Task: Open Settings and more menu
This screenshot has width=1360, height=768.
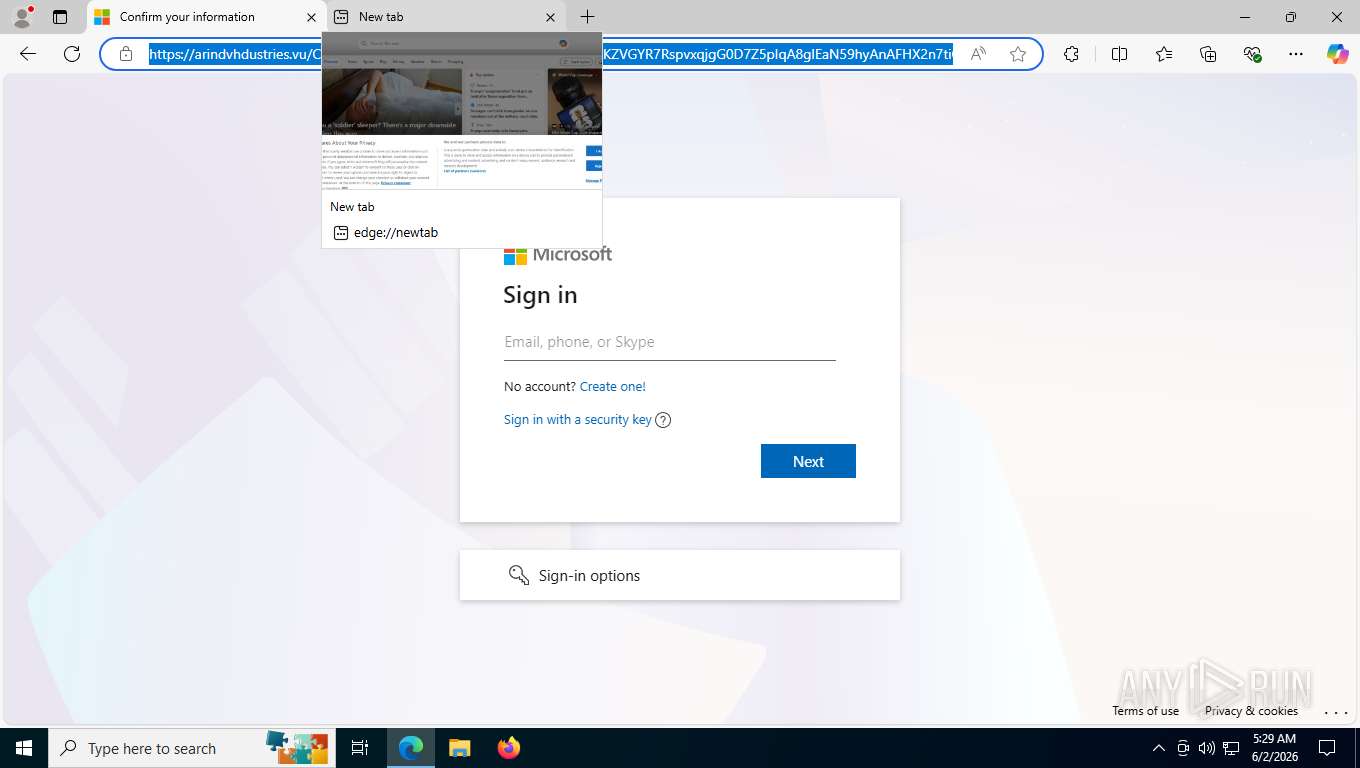Action: point(1296,54)
